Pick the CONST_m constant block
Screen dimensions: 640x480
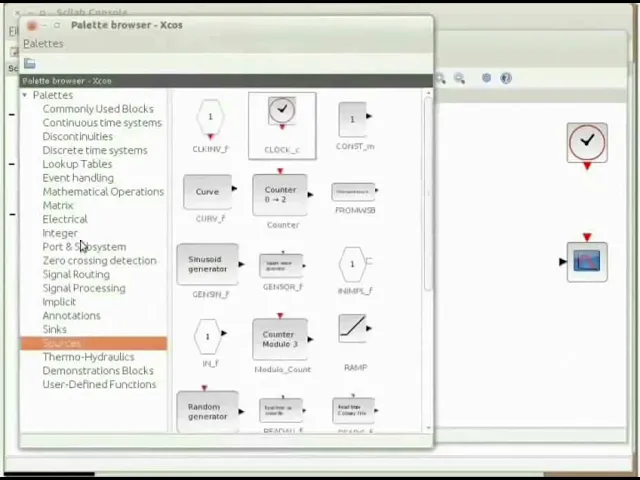(x=355, y=120)
